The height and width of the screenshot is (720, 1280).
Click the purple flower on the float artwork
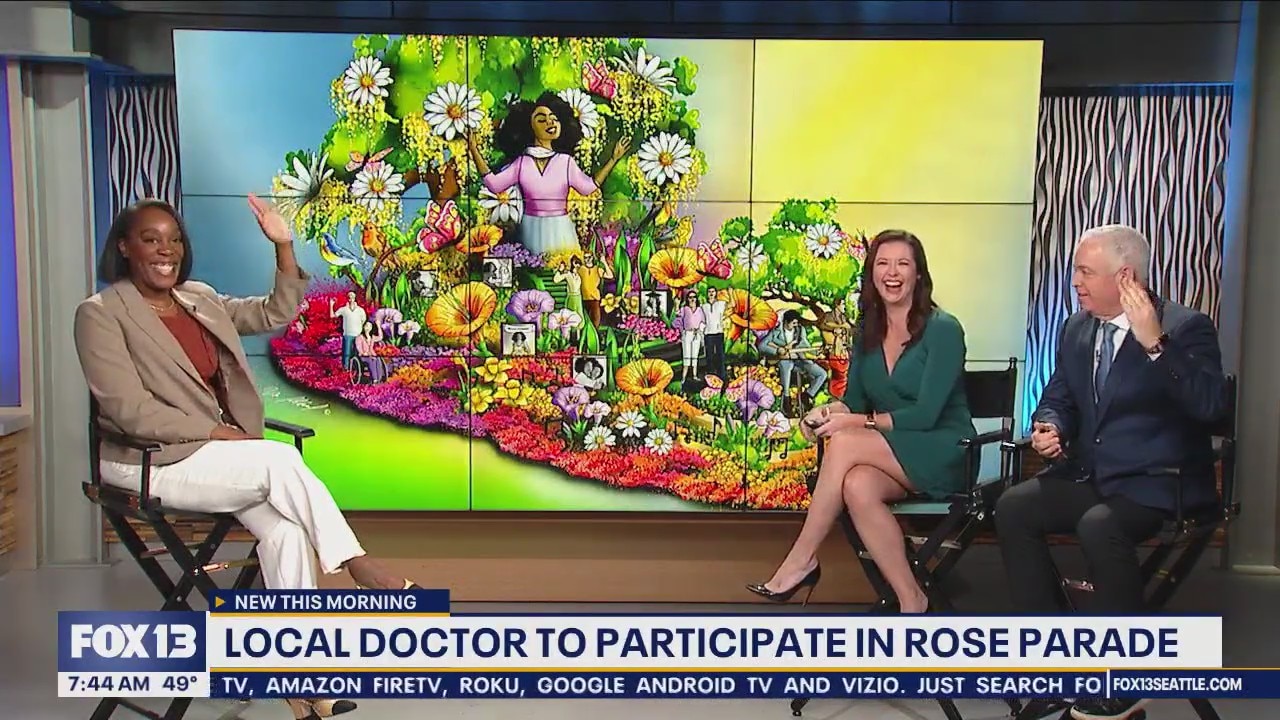click(529, 305)
